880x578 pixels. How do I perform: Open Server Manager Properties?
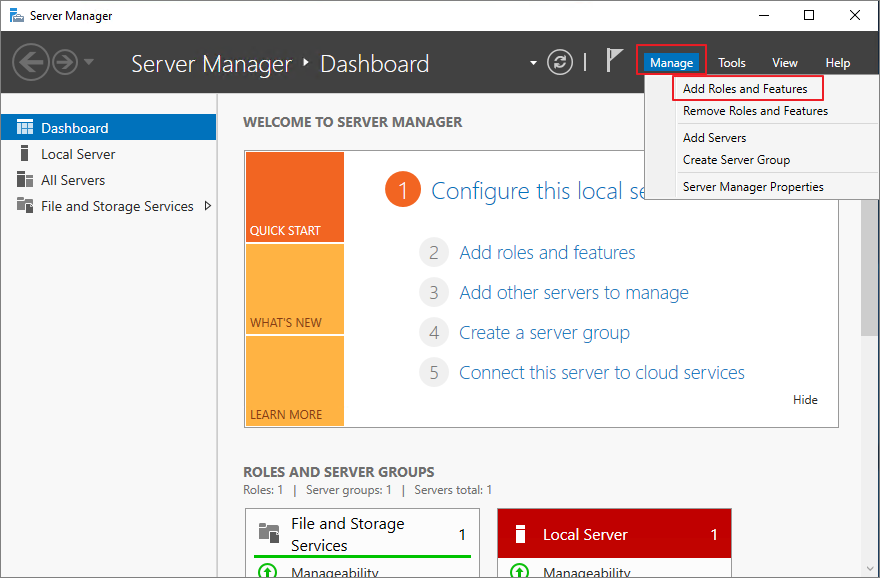click(x=753, y=187)
